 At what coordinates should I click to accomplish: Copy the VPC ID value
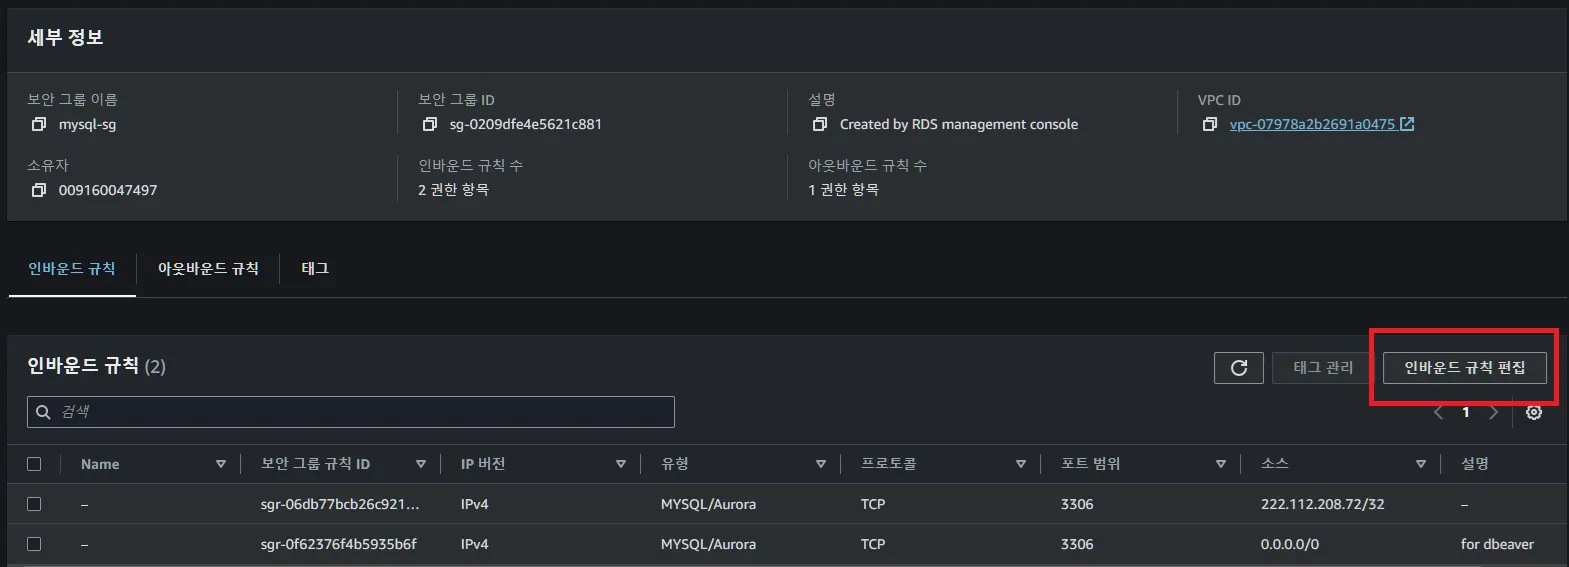pyautogui.click(x=1210, y=124)
